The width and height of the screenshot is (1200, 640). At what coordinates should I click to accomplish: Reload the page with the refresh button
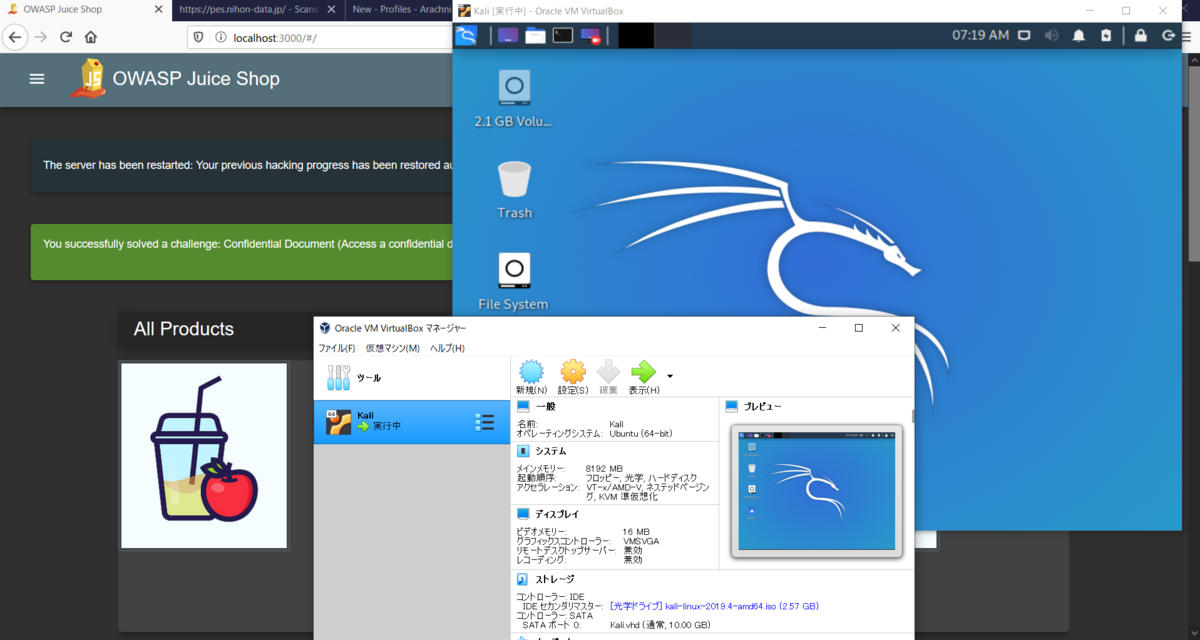click(x=66, y=37)
